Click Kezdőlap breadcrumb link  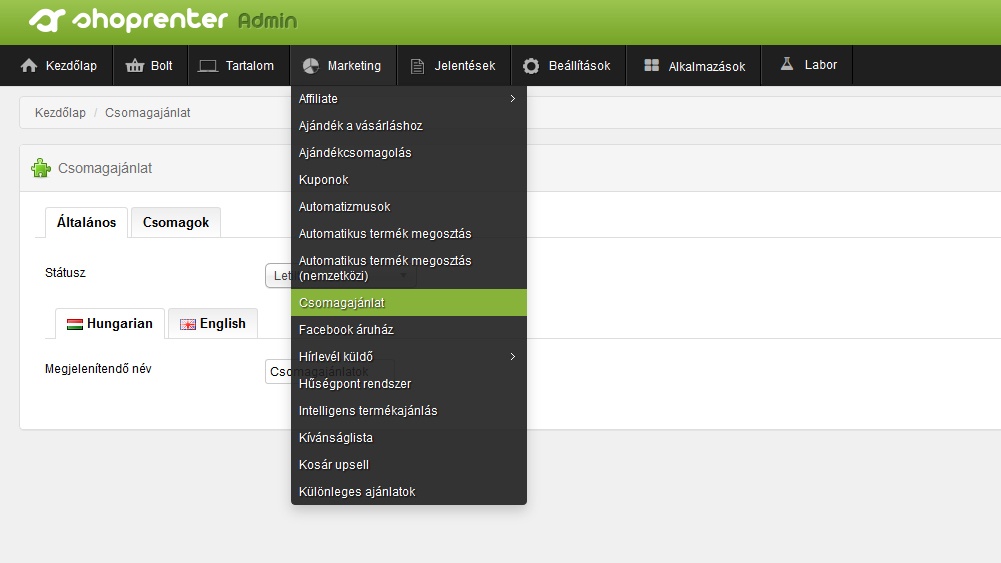[x=60, y=112]
